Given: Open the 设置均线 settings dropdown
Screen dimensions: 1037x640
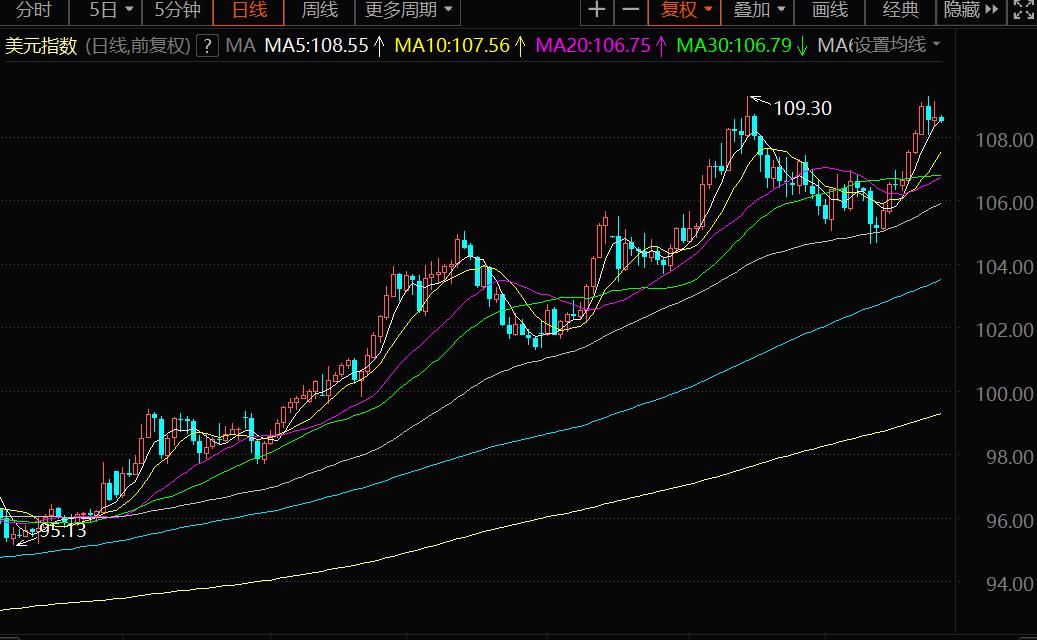Looking at the screenshot, I should (895, 45).
